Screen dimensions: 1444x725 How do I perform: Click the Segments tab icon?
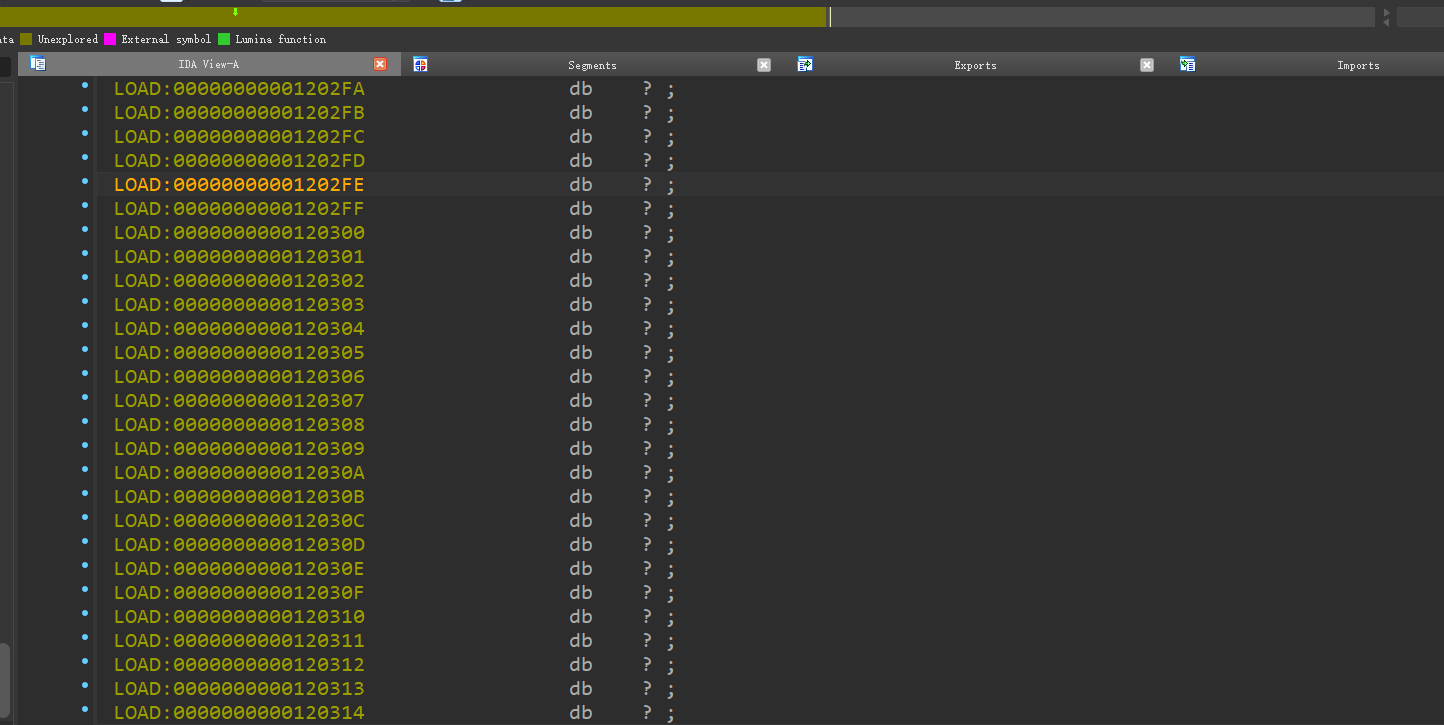[420, 64]
